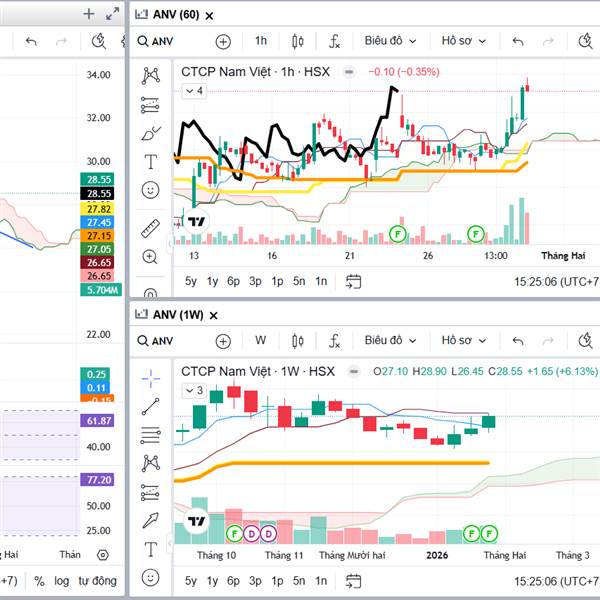Image resolution: width=600 pixels, height=600 pixels.
Task: Maximize left chart panel with arrows icon
Action: pyautogui.click(x=112, y=14)
